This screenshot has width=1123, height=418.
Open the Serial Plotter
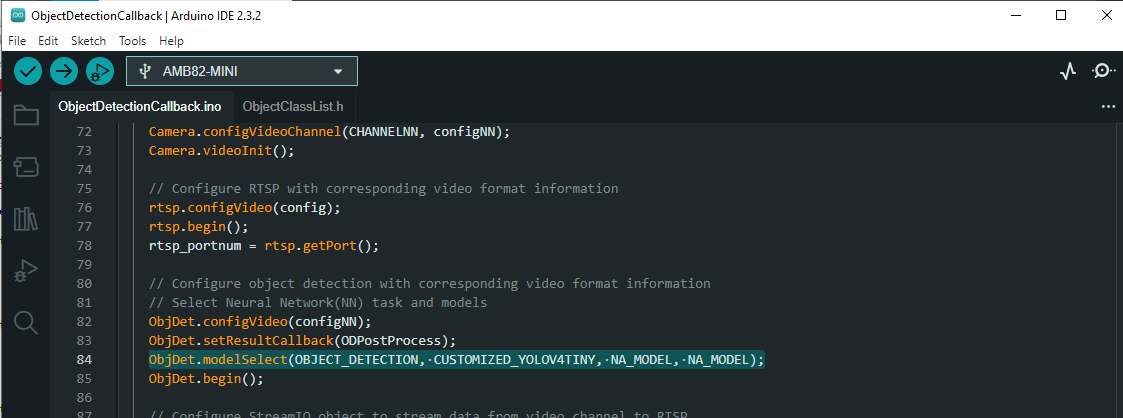[1068, 71]
